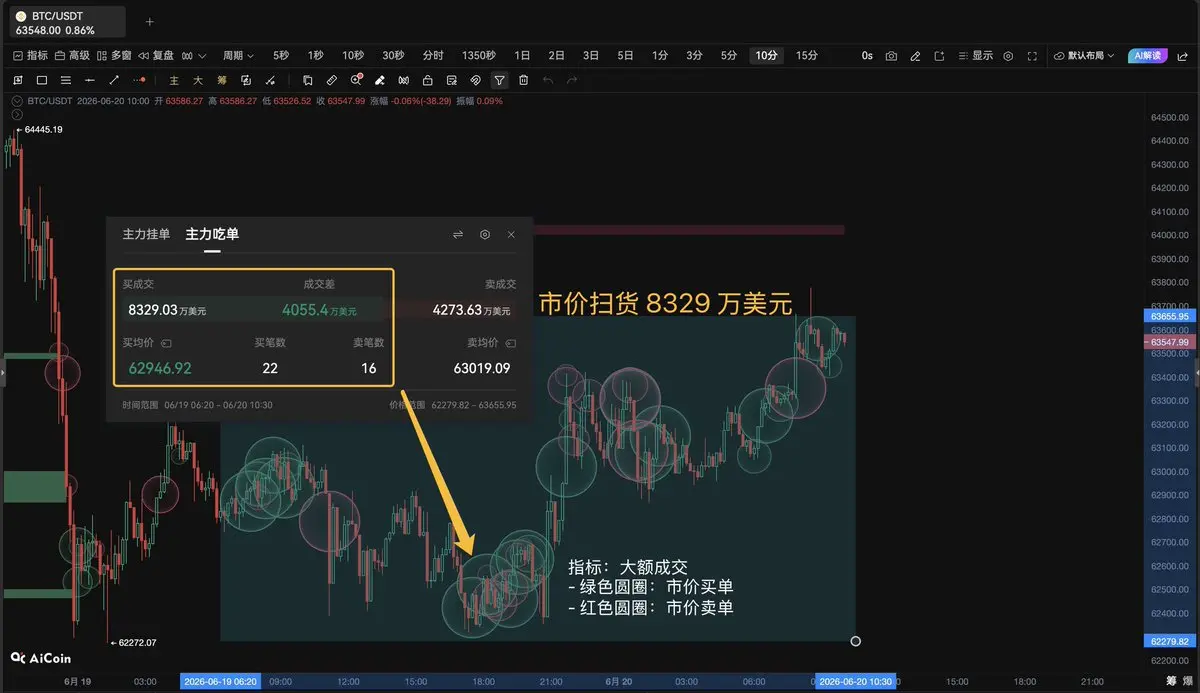
Task: Click the 2026-06-20 10:30 time marker
Action: point(854,681)
